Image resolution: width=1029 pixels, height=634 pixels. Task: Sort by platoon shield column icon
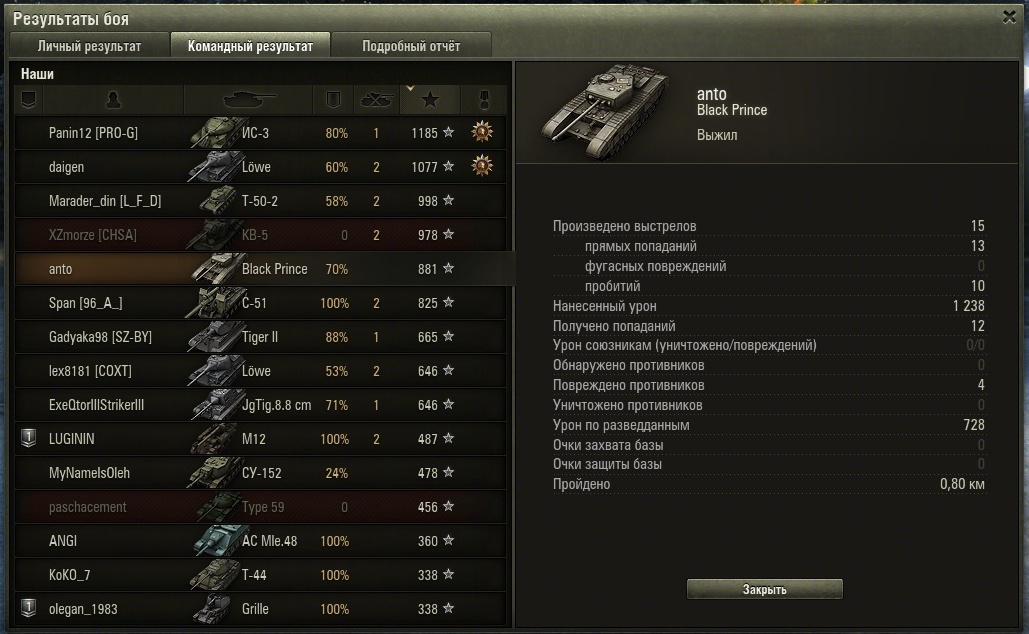28,100
